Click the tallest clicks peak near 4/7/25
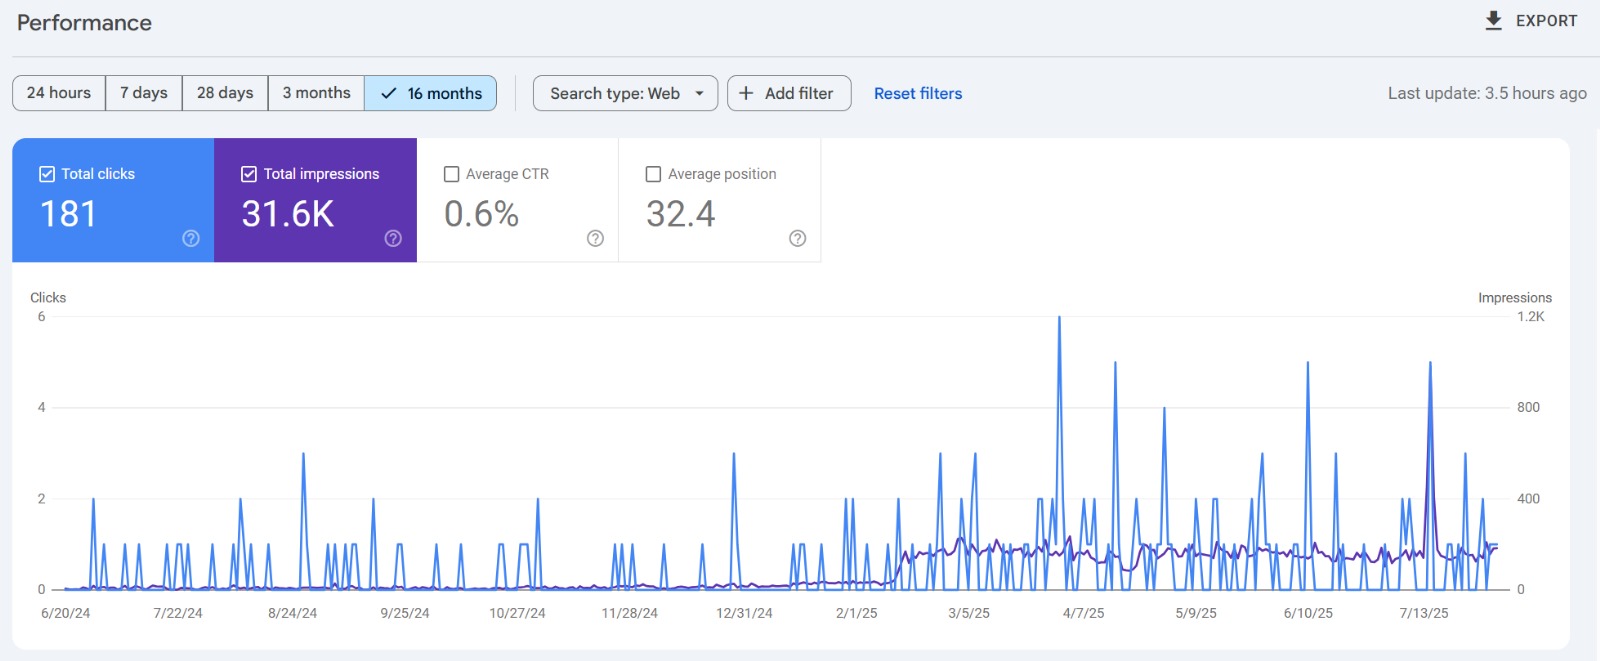Screen dimensions: 1600x661 pos(1059,319)
